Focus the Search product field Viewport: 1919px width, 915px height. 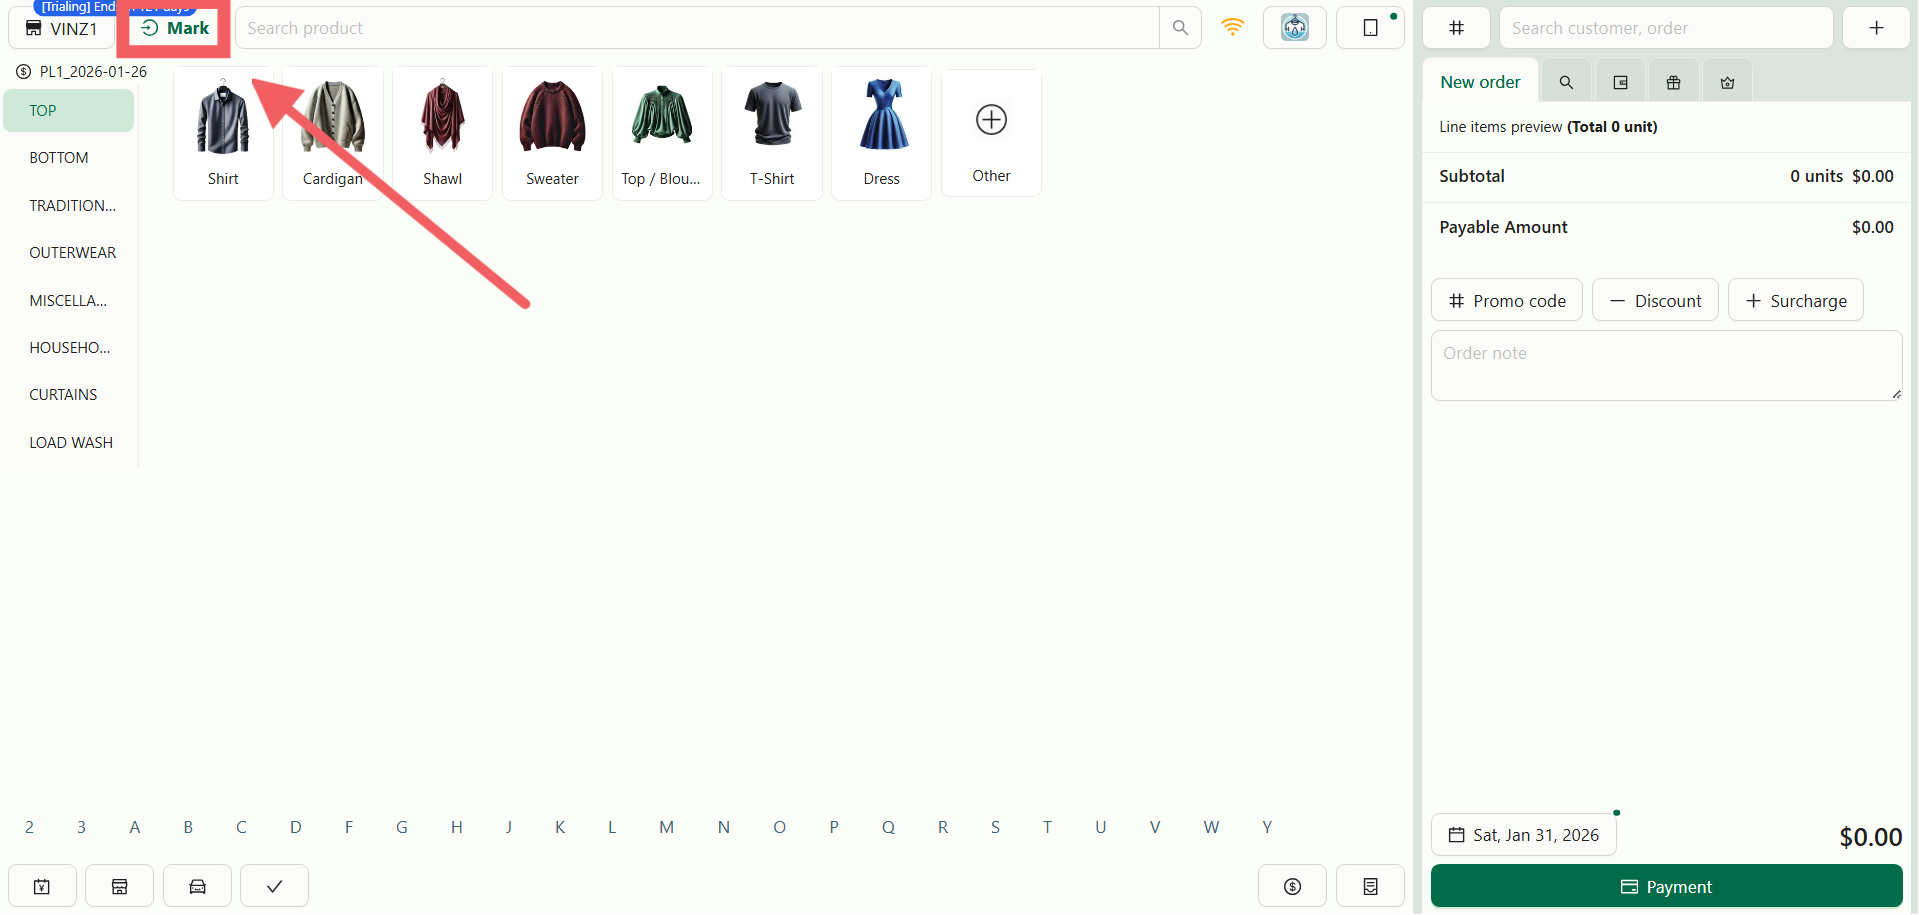click(x=698, y=28)
